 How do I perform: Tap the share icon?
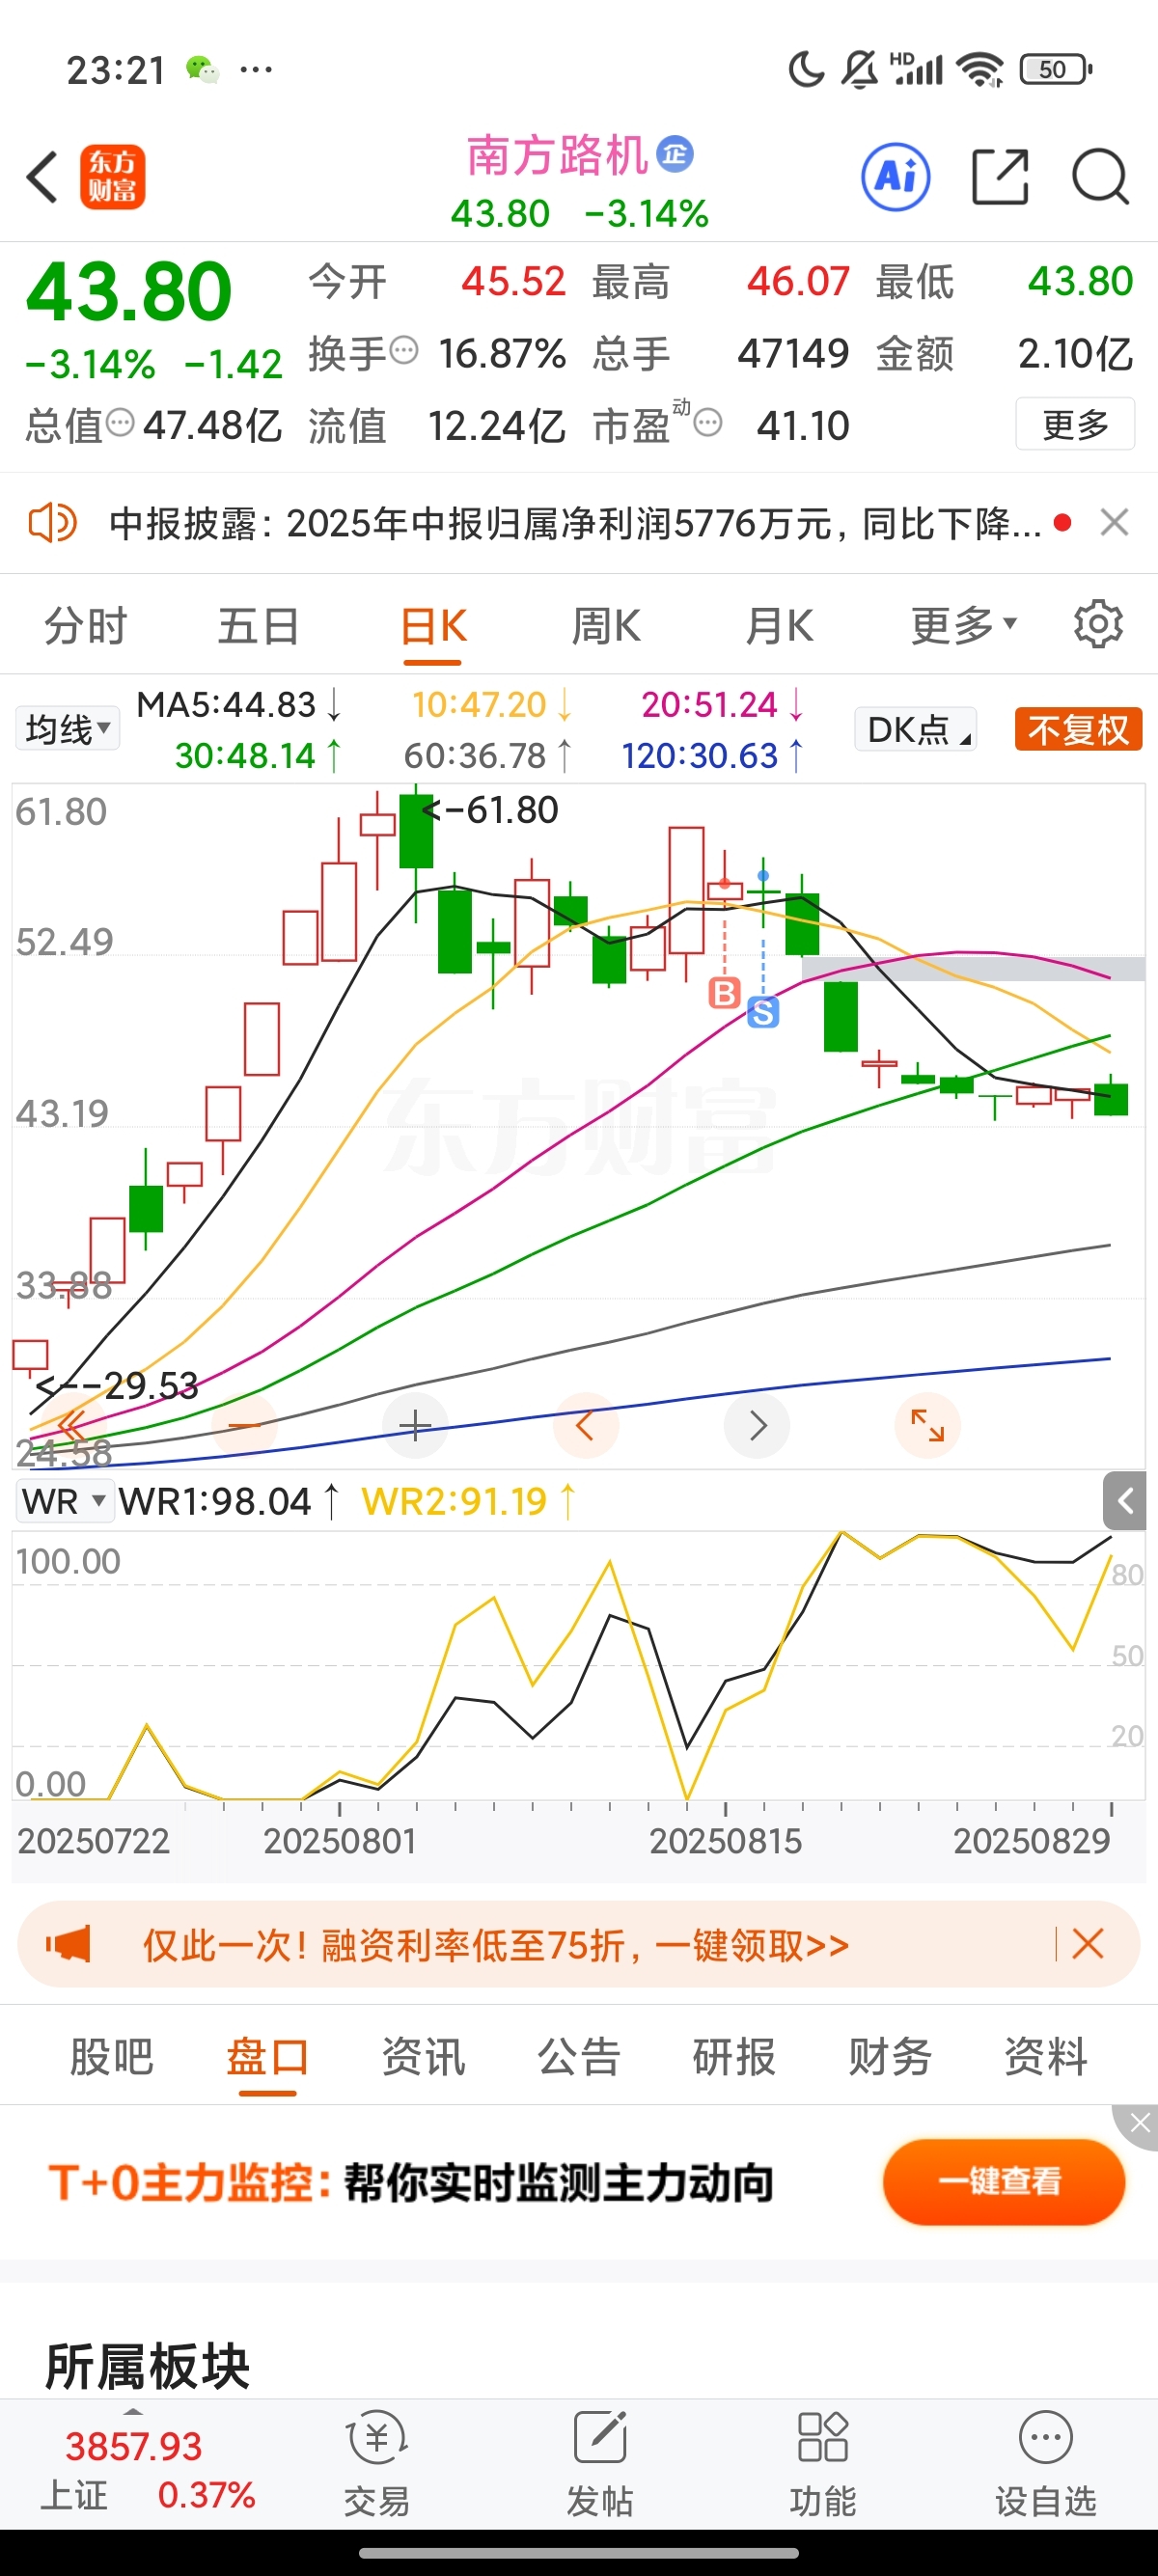tap(1000, 177)
